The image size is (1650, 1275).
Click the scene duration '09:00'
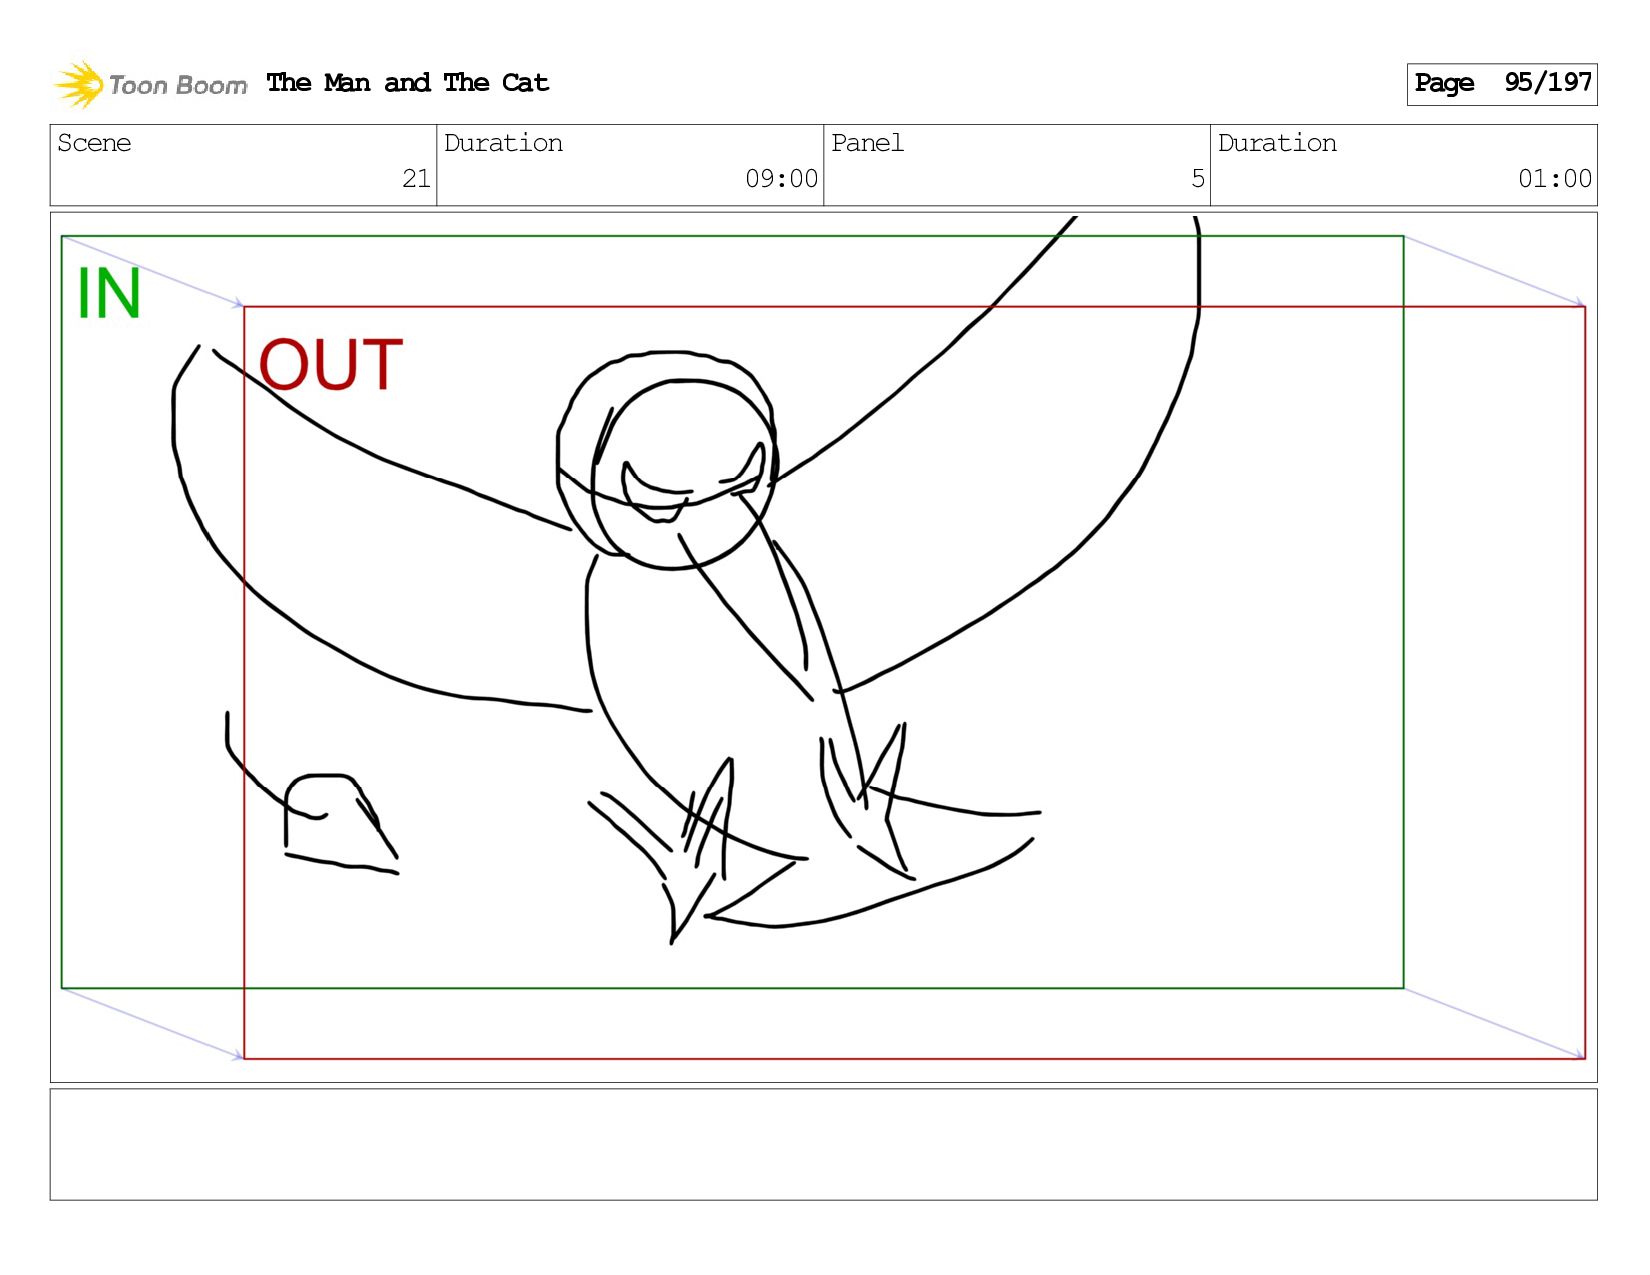[x=781, y=179]
